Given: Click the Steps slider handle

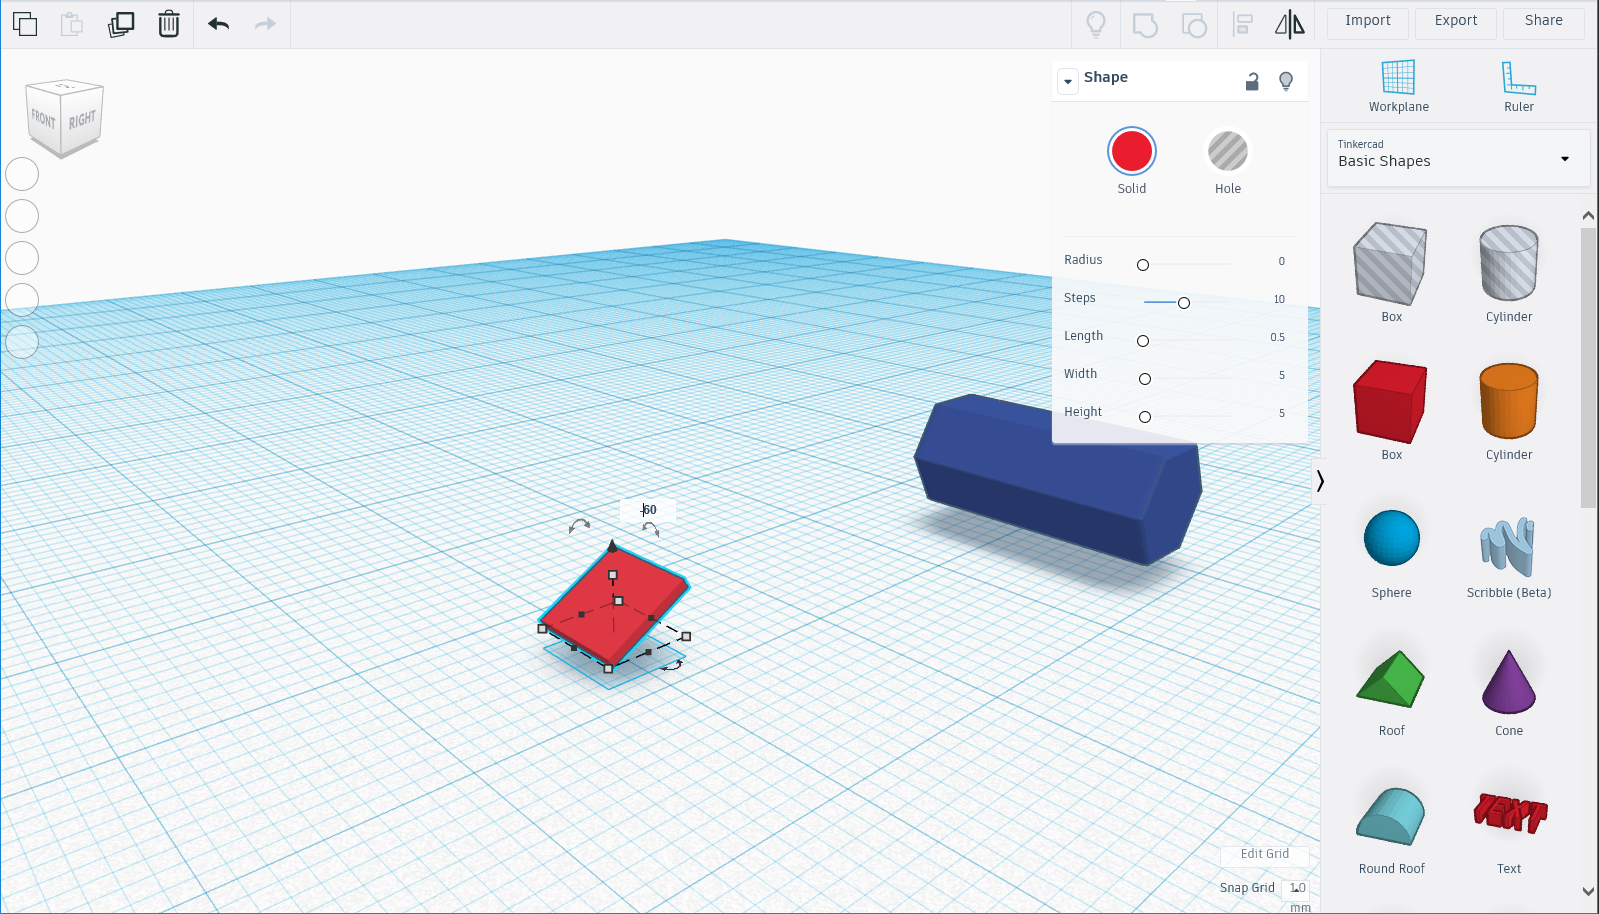Looking at the screenshot, I should click(x=1184, y=303).
